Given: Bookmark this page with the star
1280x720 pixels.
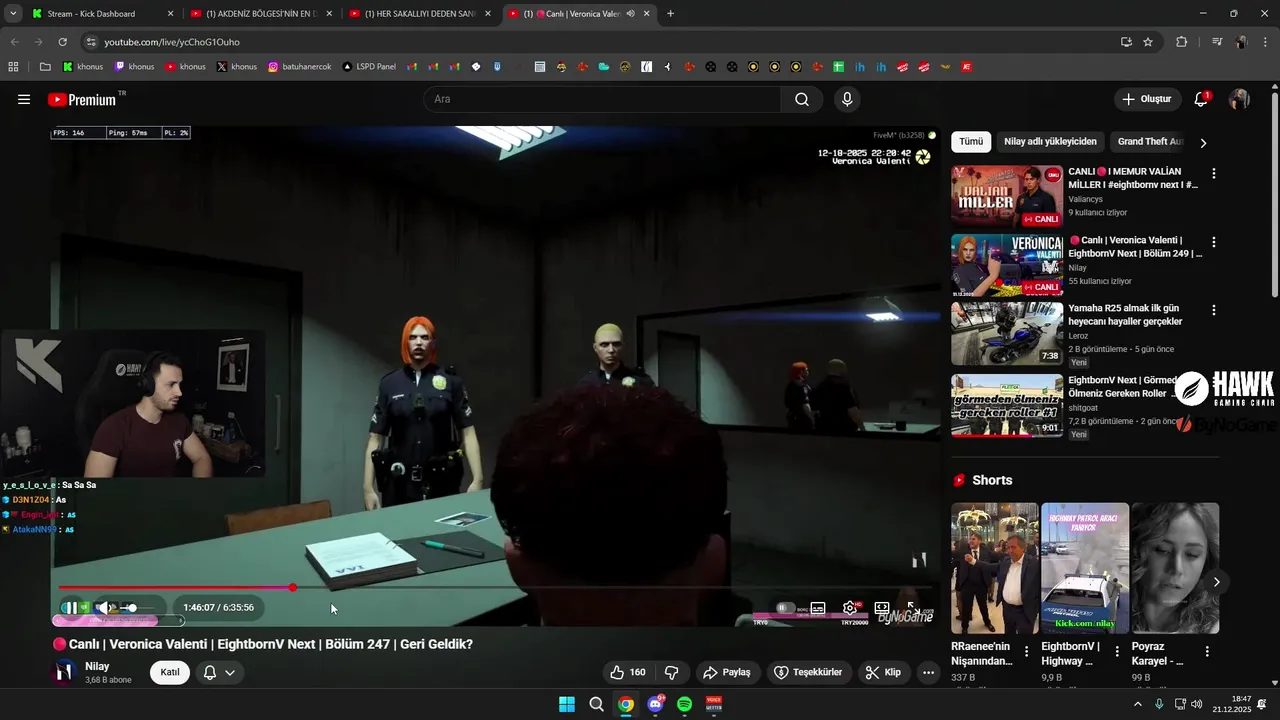Looking at the screenshot, I should 1148,42.
